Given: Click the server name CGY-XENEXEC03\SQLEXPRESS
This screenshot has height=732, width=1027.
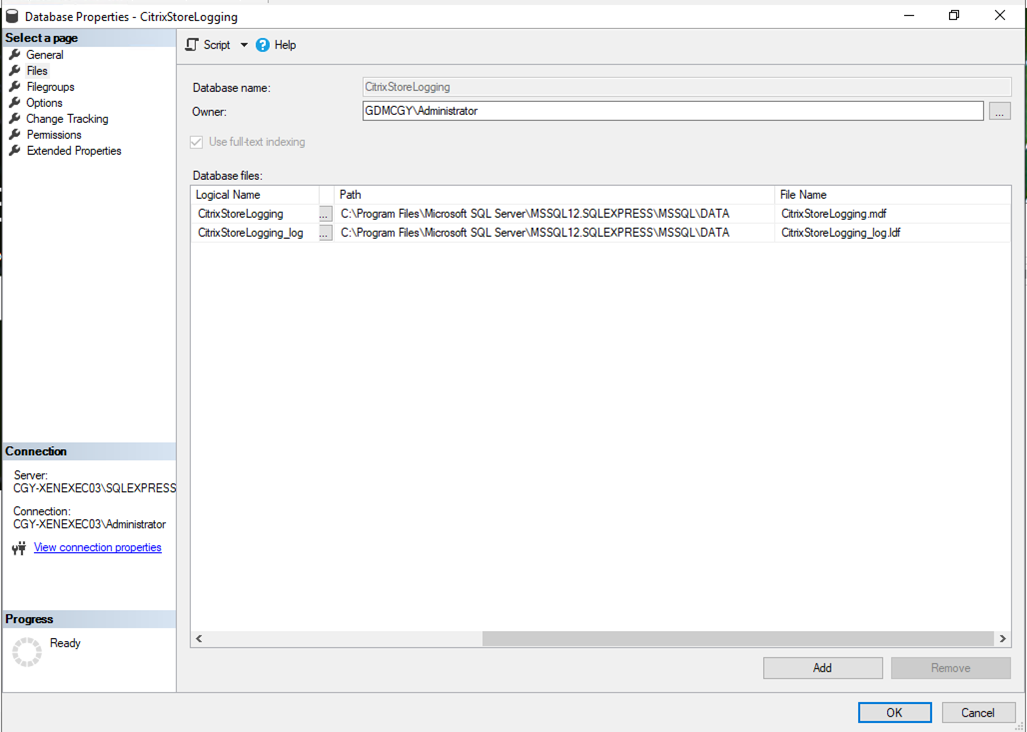Looking at the screenshot, I should [95, 488].
